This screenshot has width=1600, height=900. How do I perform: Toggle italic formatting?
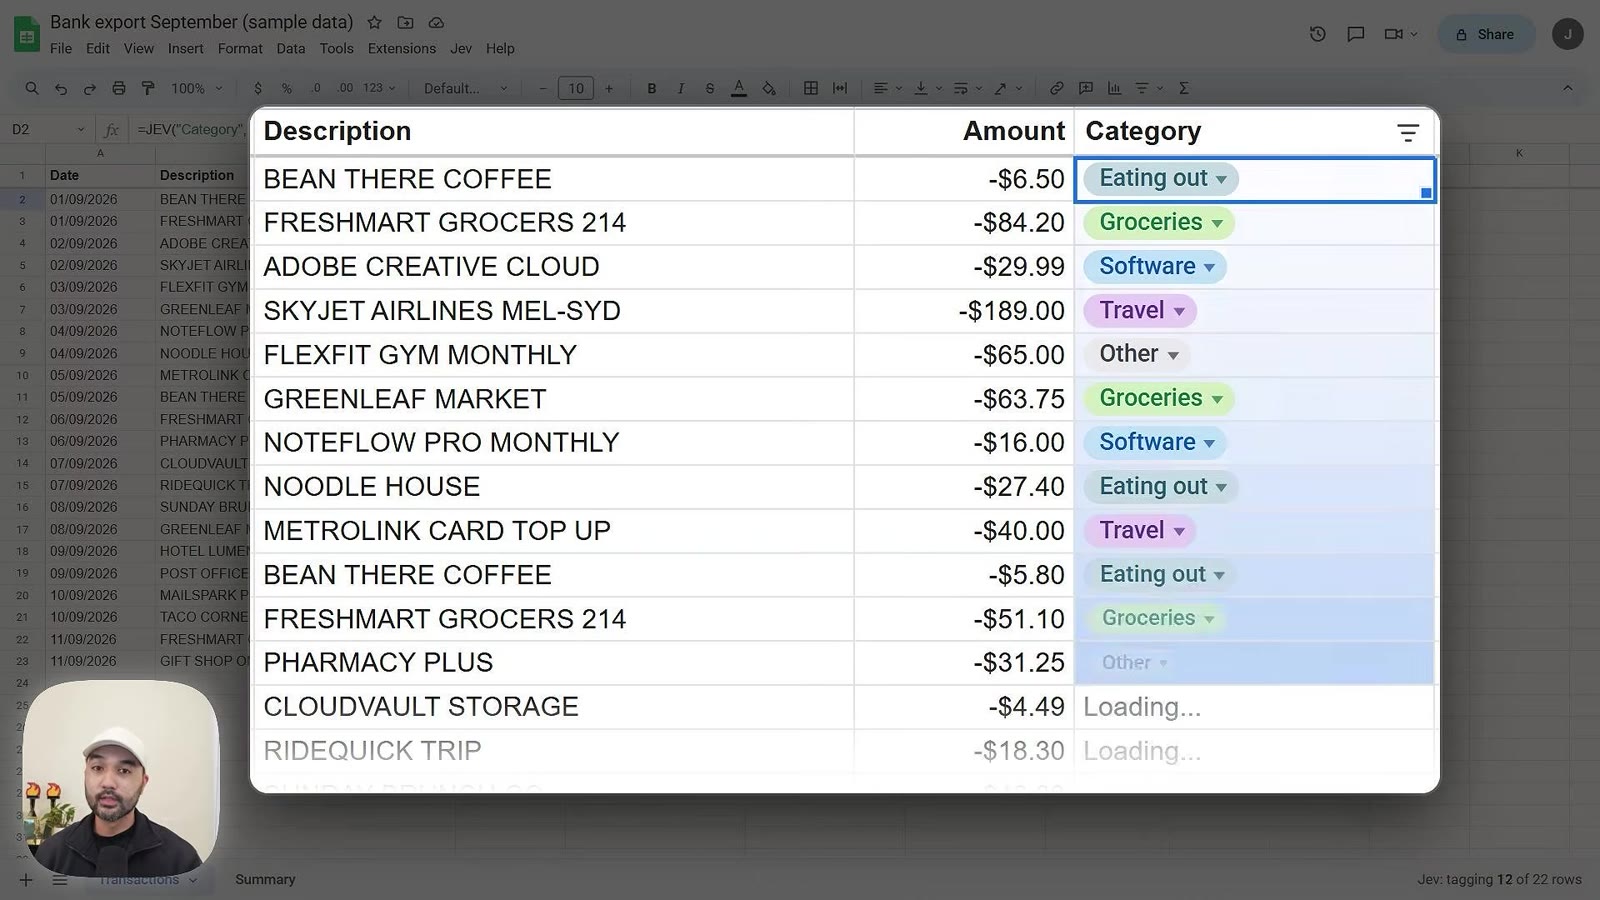coord(681,88)
